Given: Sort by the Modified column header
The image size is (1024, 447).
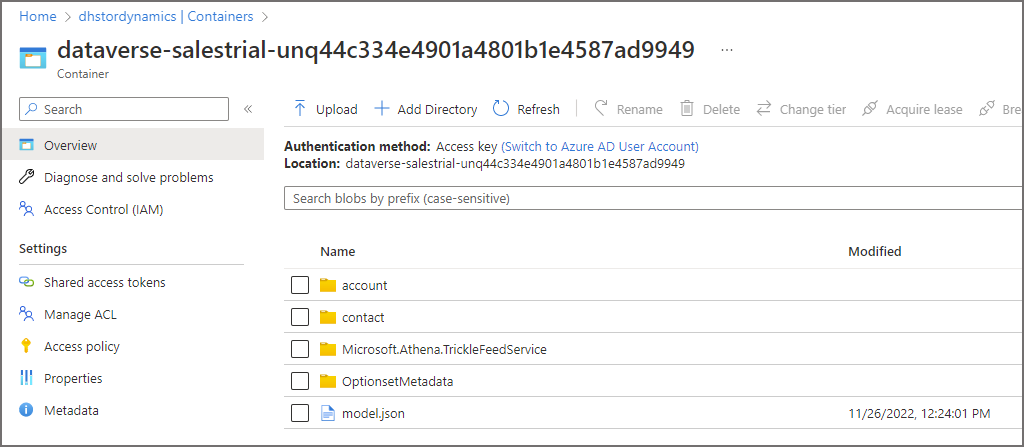Looking at the screenshot, I should pyautogui.click(x=874, y=252).
